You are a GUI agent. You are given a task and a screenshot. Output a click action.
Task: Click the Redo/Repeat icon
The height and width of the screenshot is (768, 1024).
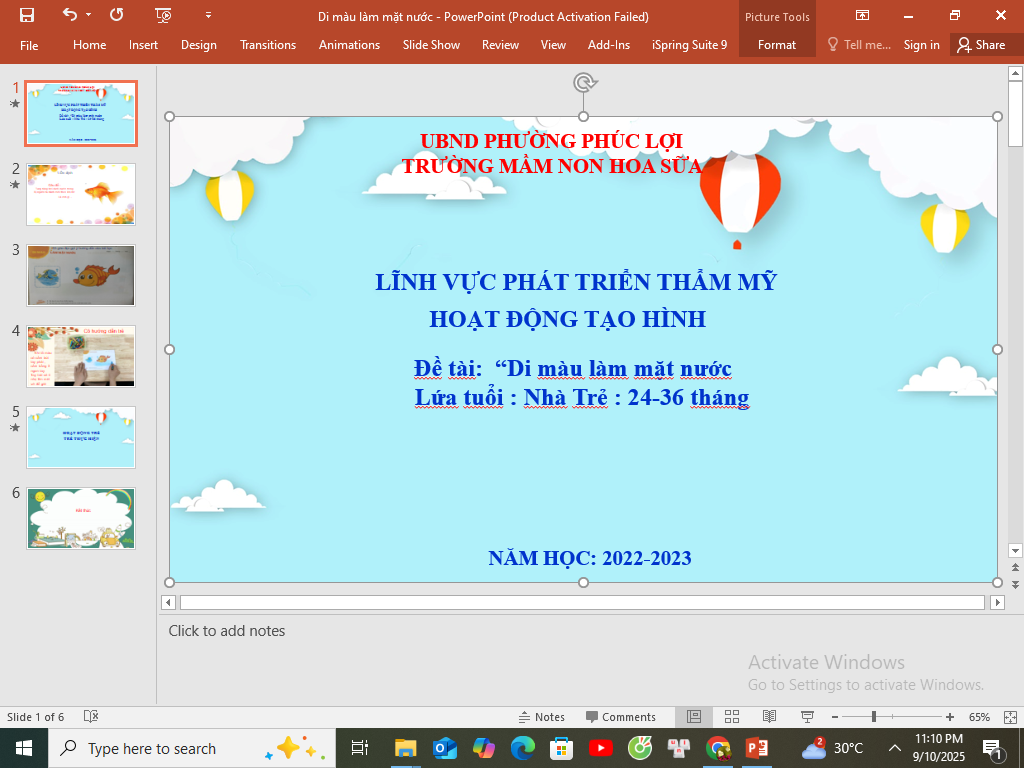click(x=117, y=15)
